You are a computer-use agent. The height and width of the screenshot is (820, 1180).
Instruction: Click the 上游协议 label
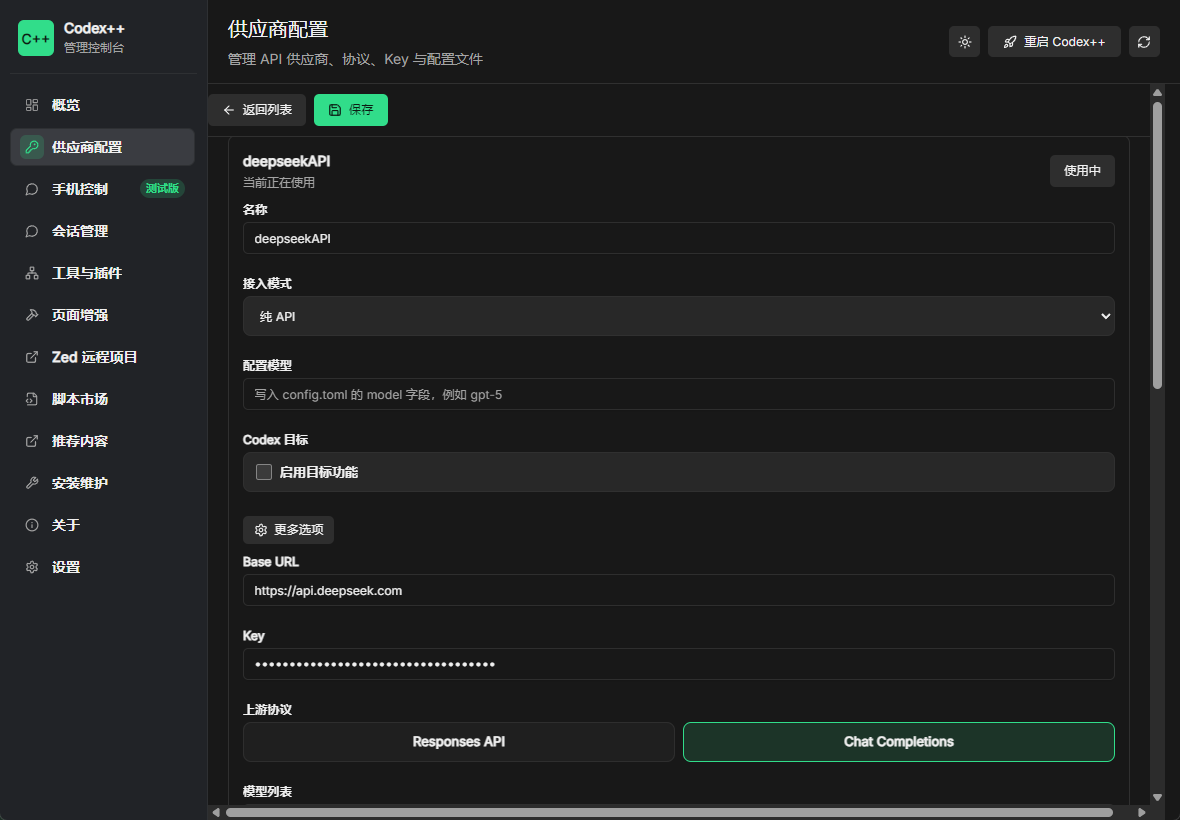tap(267, 710)
